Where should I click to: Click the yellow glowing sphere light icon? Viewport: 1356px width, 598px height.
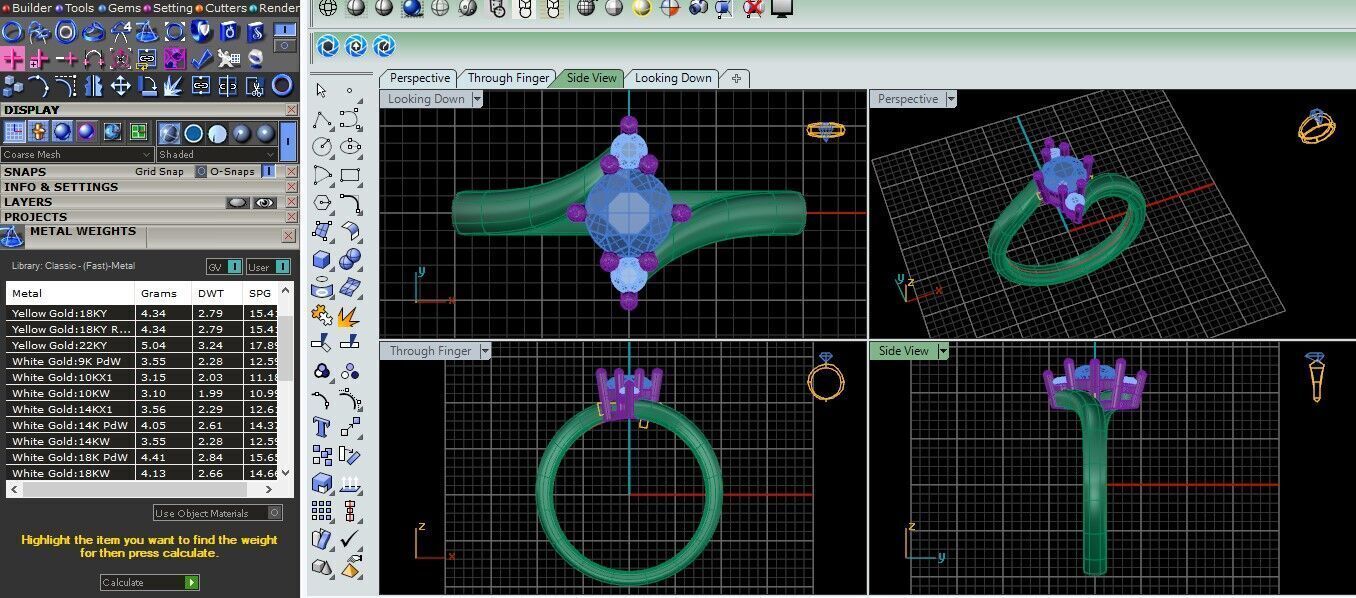pos(642,9)
